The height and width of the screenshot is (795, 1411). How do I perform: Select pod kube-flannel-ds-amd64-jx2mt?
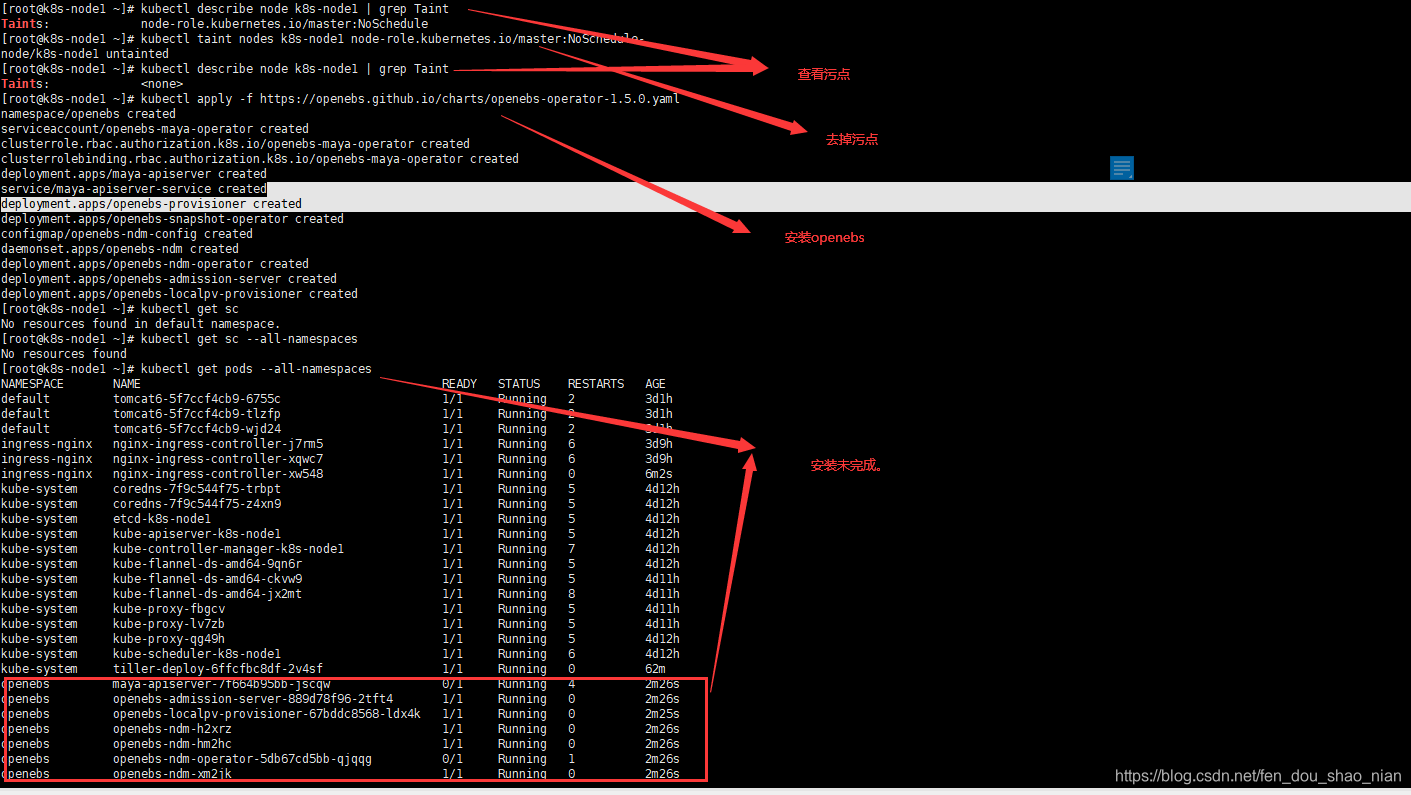point(207,594)
